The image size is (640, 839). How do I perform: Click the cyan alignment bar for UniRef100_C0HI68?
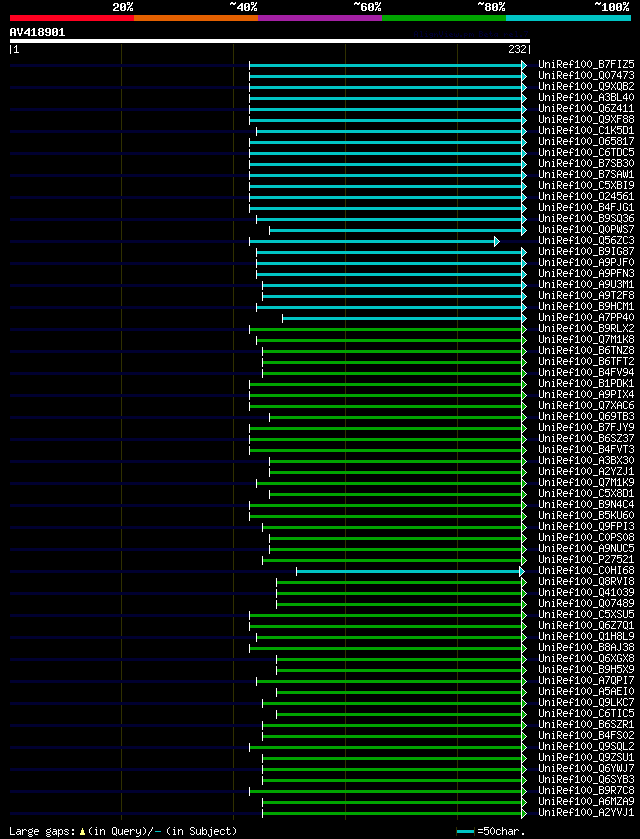408,571
